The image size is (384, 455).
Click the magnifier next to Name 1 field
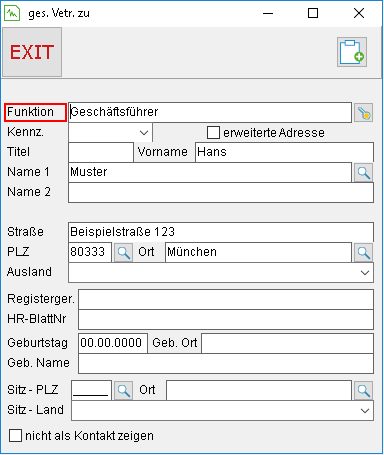[x=363, y=173]
